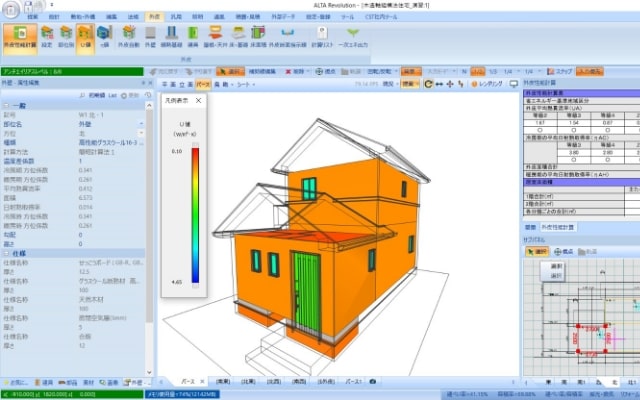Close the 凡例表示 legend panel
The width and height of the screenshot is (640, 400).
198,101
